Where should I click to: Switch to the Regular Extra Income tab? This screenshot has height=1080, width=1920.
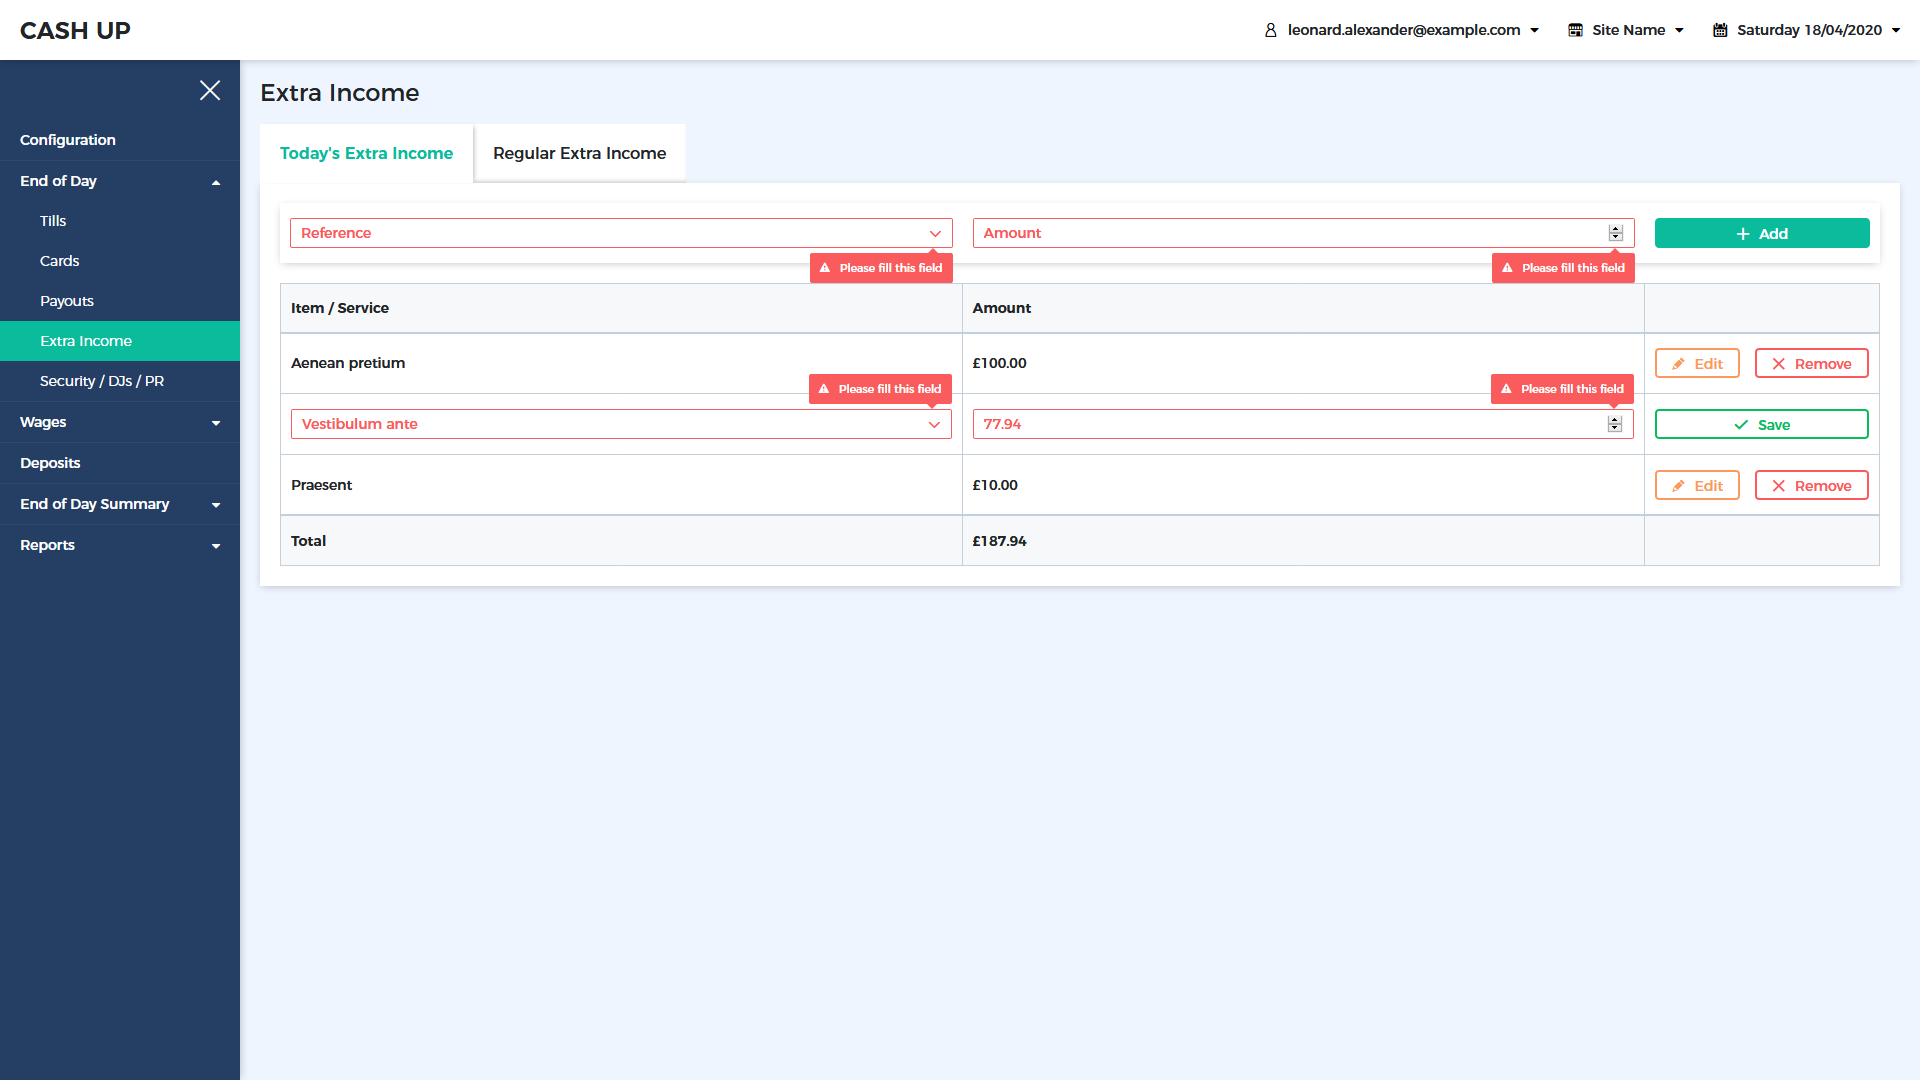click(579, 153)
